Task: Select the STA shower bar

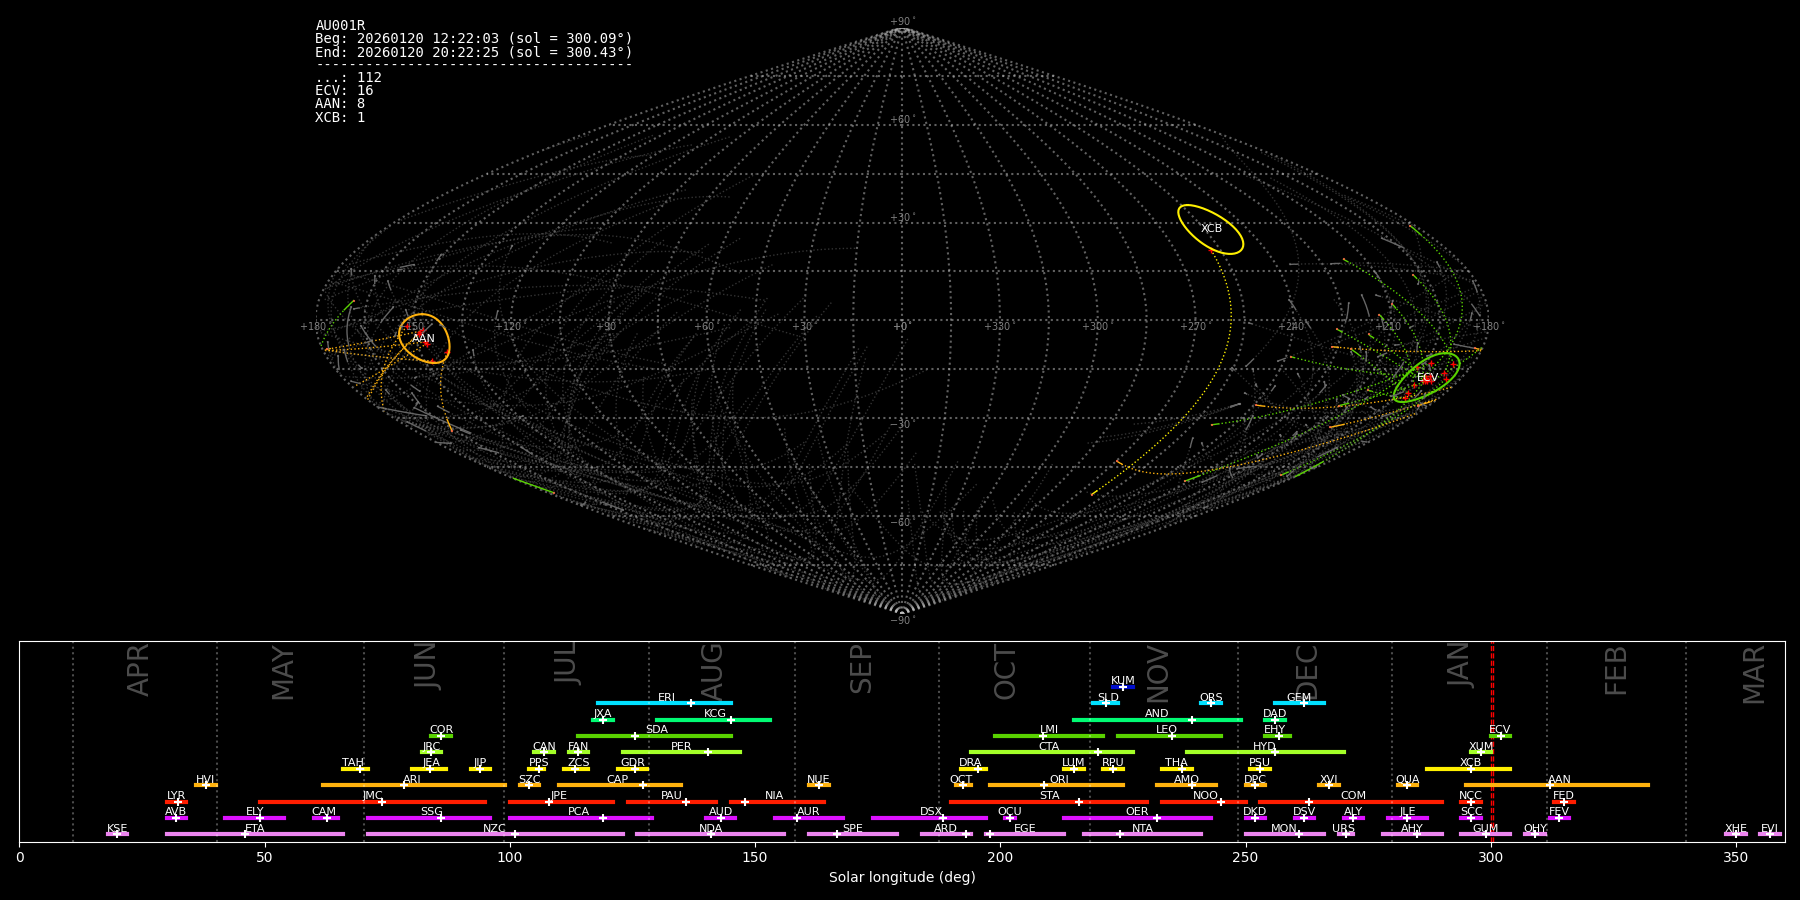Action: (1049, 802)
